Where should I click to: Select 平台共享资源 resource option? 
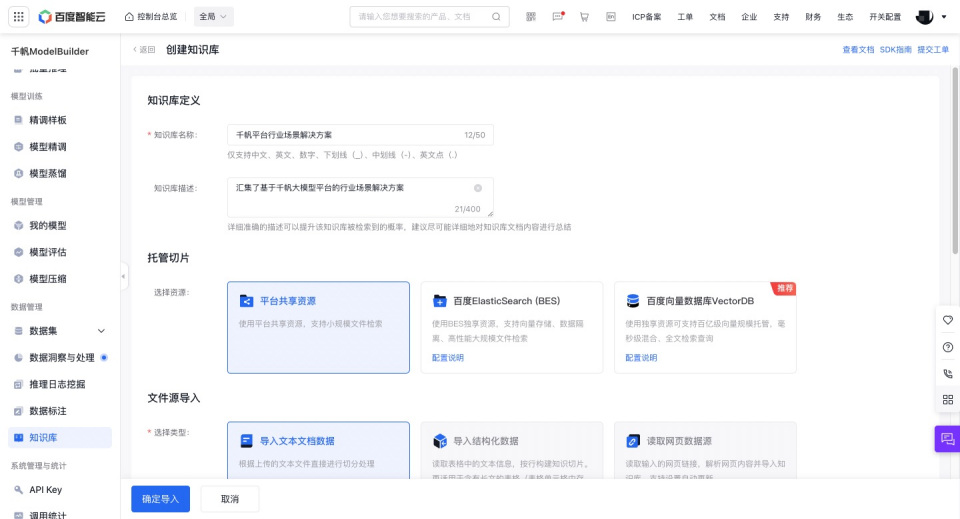318,327
